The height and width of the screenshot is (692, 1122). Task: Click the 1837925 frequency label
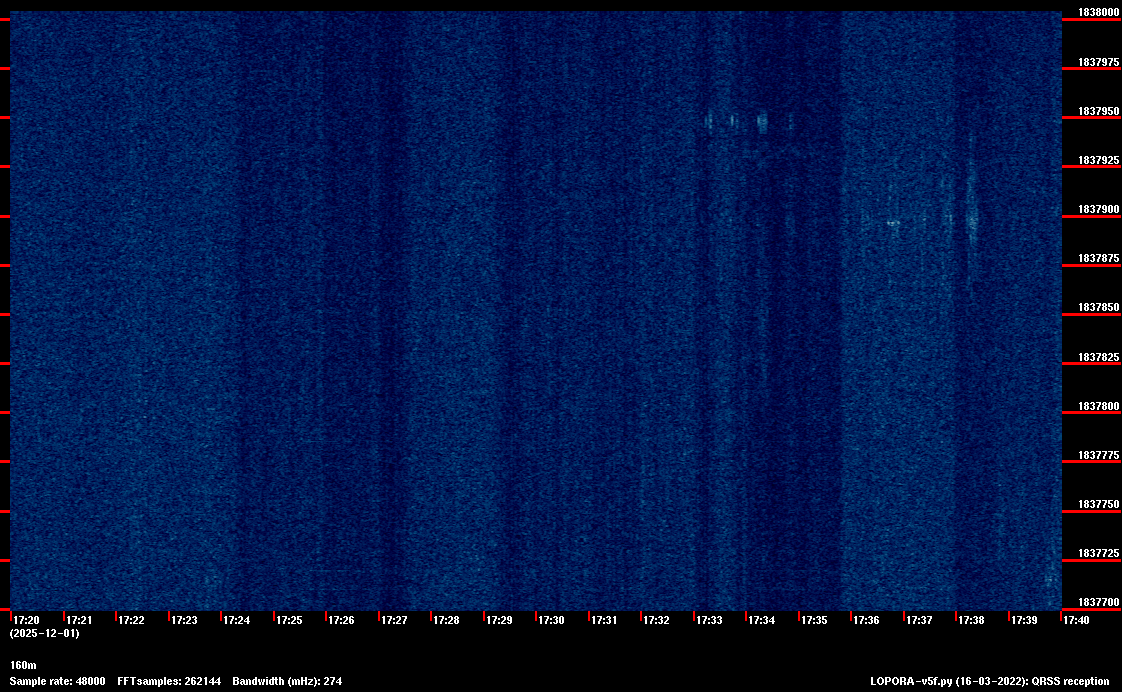[1098, 160]
